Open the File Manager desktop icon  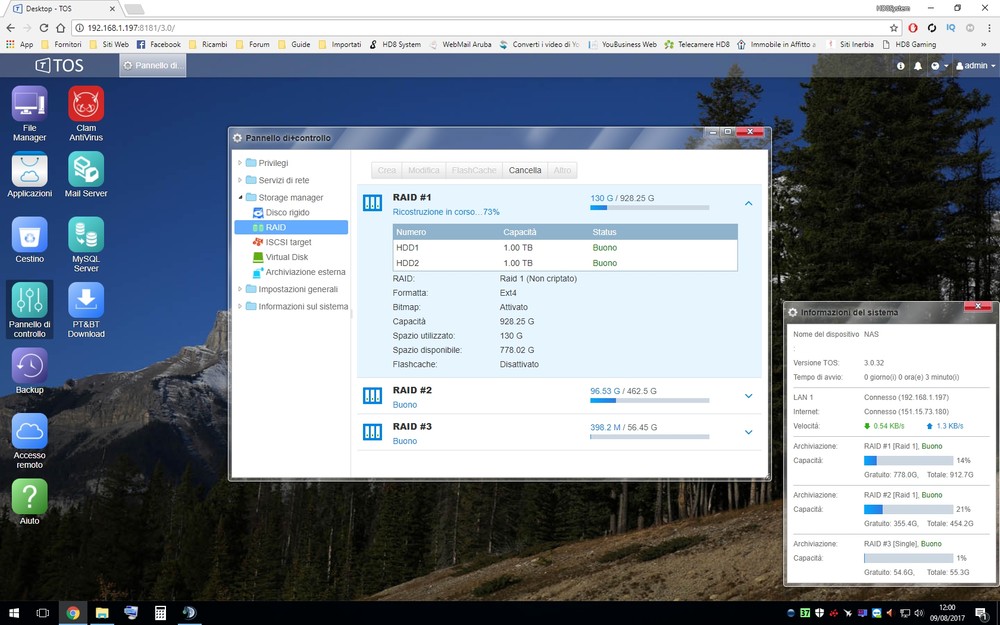coord(29,104)
